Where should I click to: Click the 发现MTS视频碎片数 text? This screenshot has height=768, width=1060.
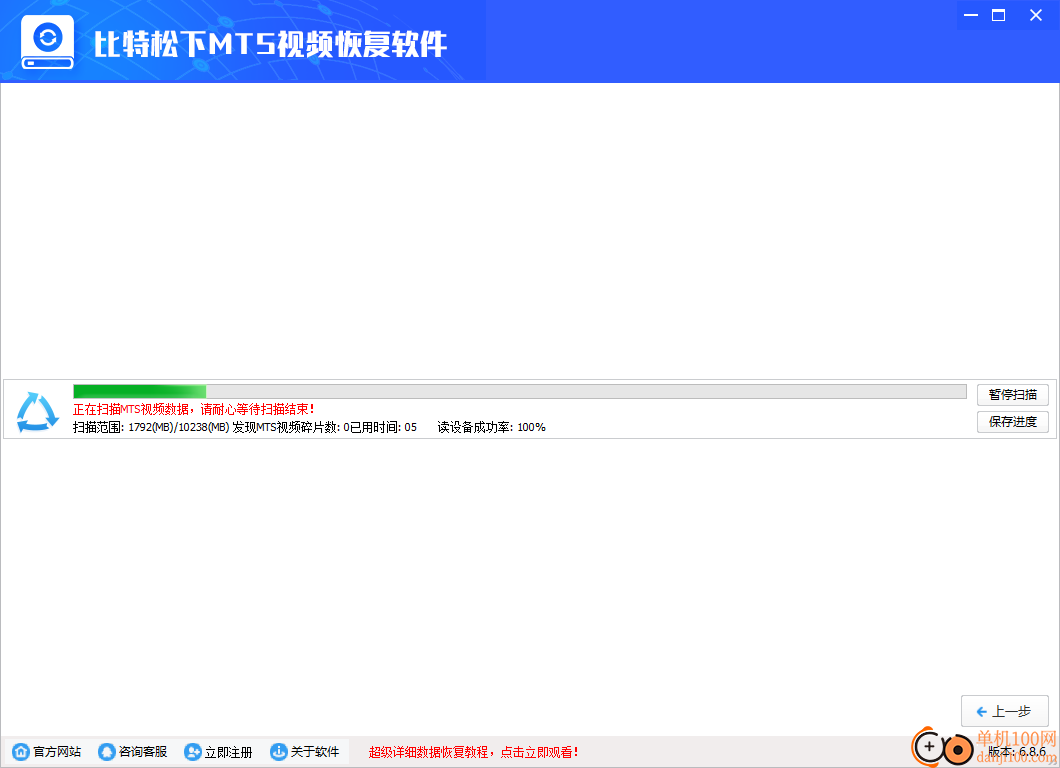tap(291, 427)
